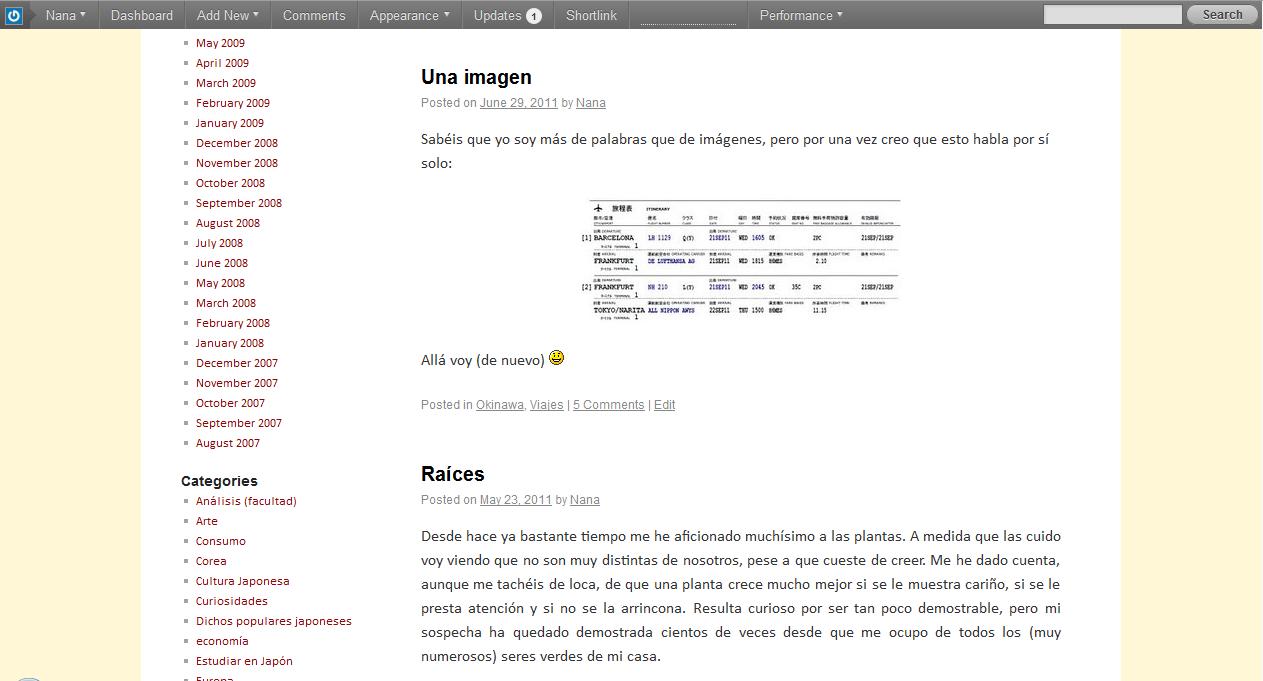Open the 'Raíces' post title

[x=453, y=474]
